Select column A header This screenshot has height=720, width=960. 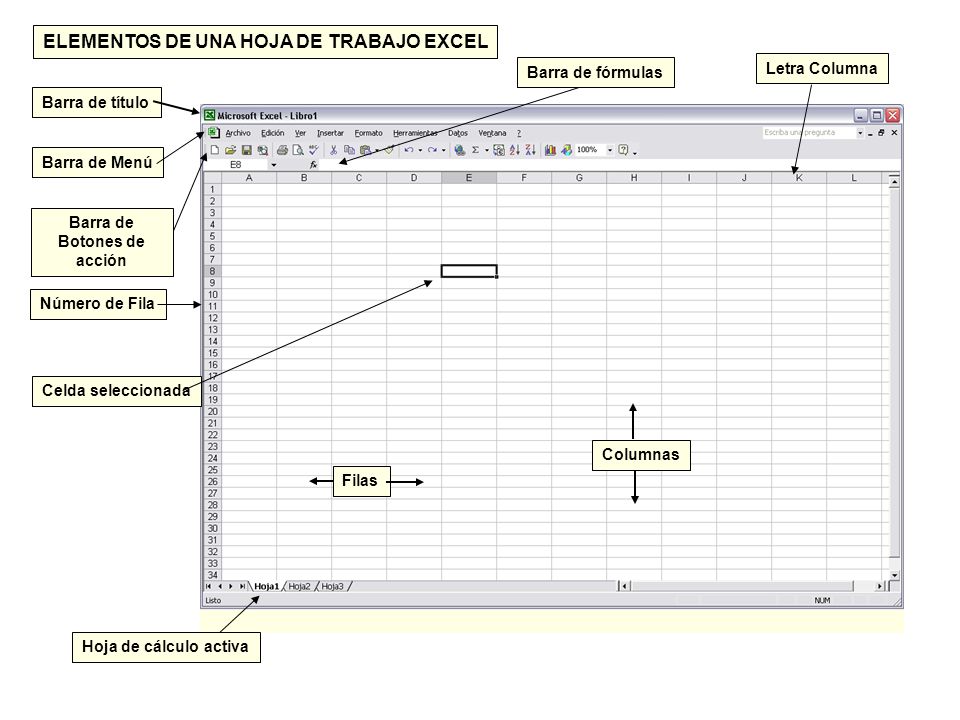pos(249,178)
